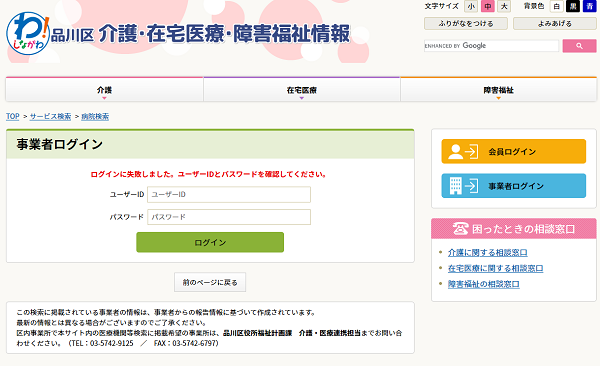Focus the Google site search box
600x366 pixels.
click(491, 46)
